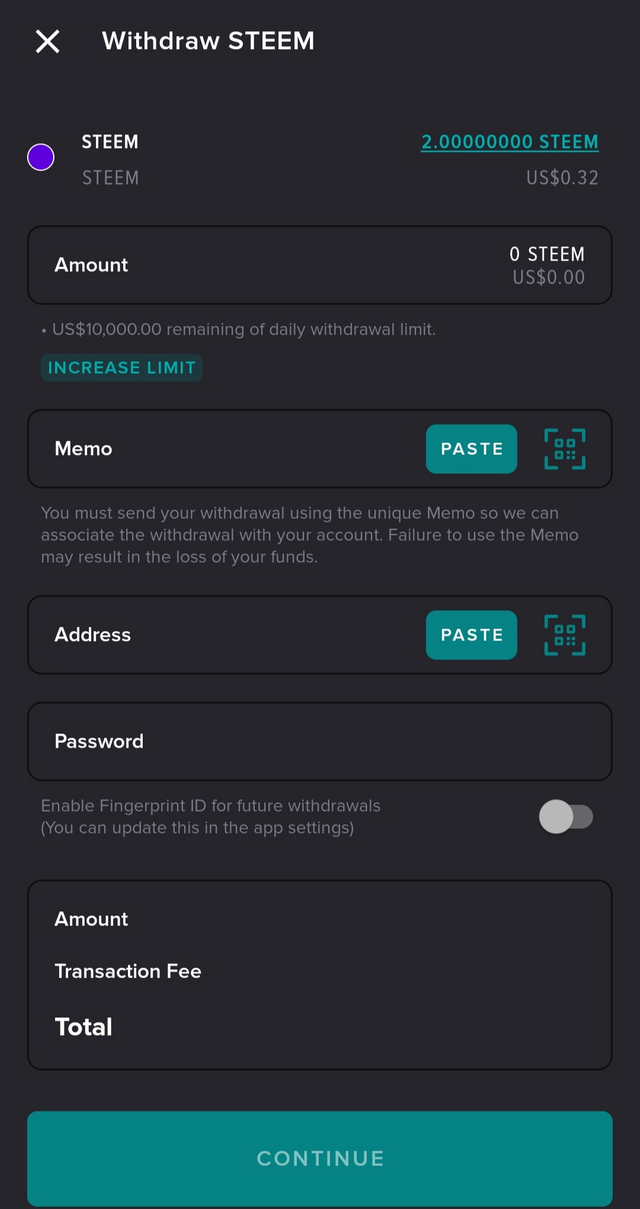This screenshot has width=640, height=1209.
Task: Paste clipboard into the Memo field
Action: coord(472,449)
